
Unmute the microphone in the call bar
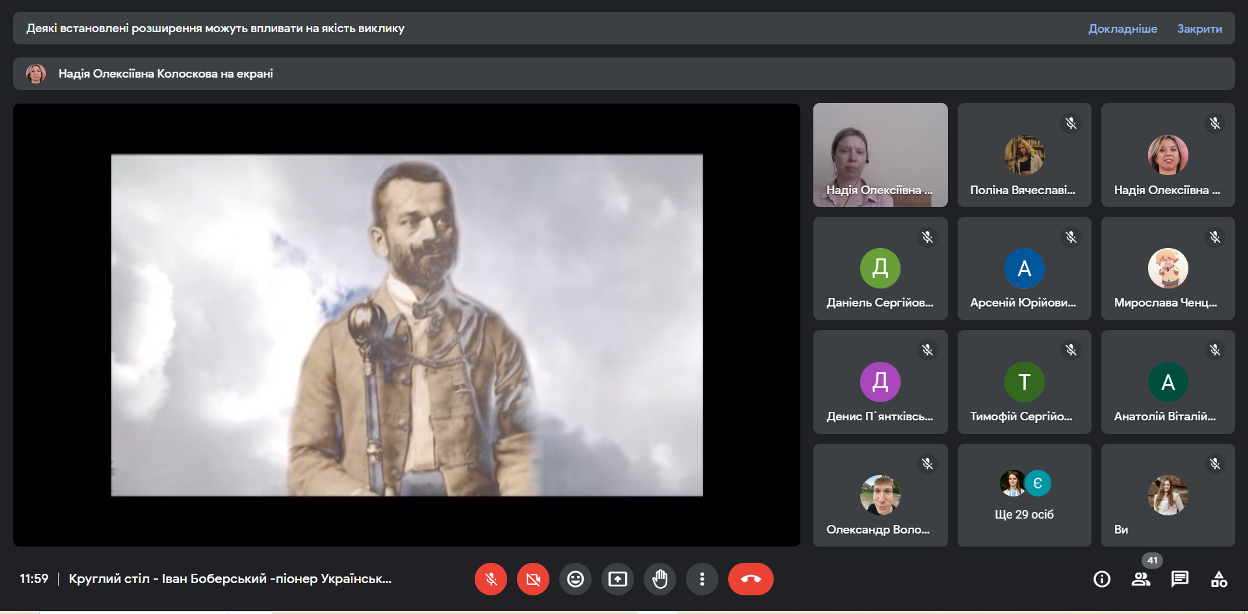490,579
